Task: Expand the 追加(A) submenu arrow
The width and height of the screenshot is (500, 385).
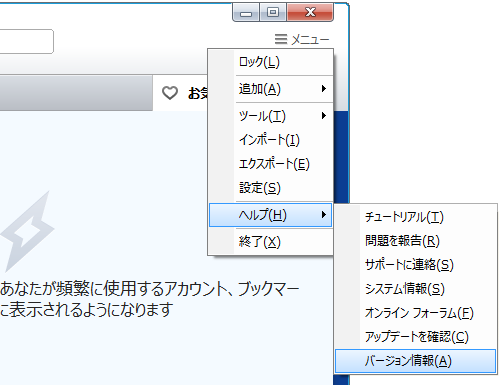Action: click(323, 89)
